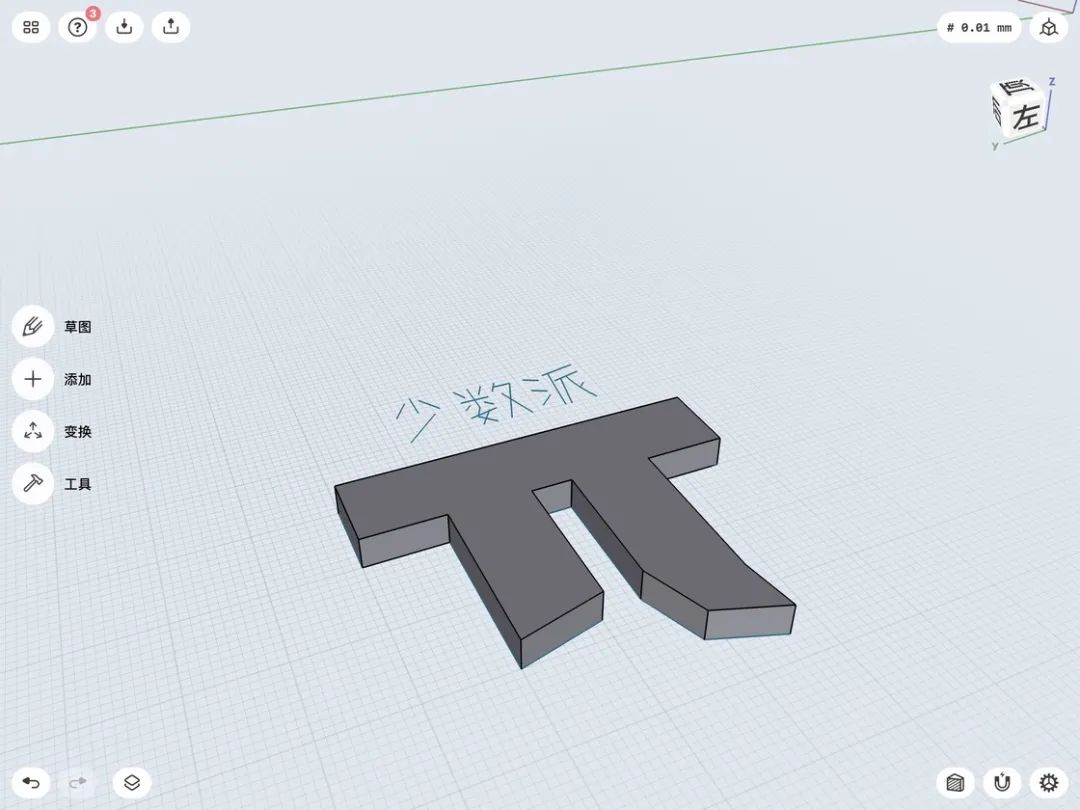This screenshot has width=1080, height=810.
Task: Open the 草图 menu label
Action: coord(78,327)
